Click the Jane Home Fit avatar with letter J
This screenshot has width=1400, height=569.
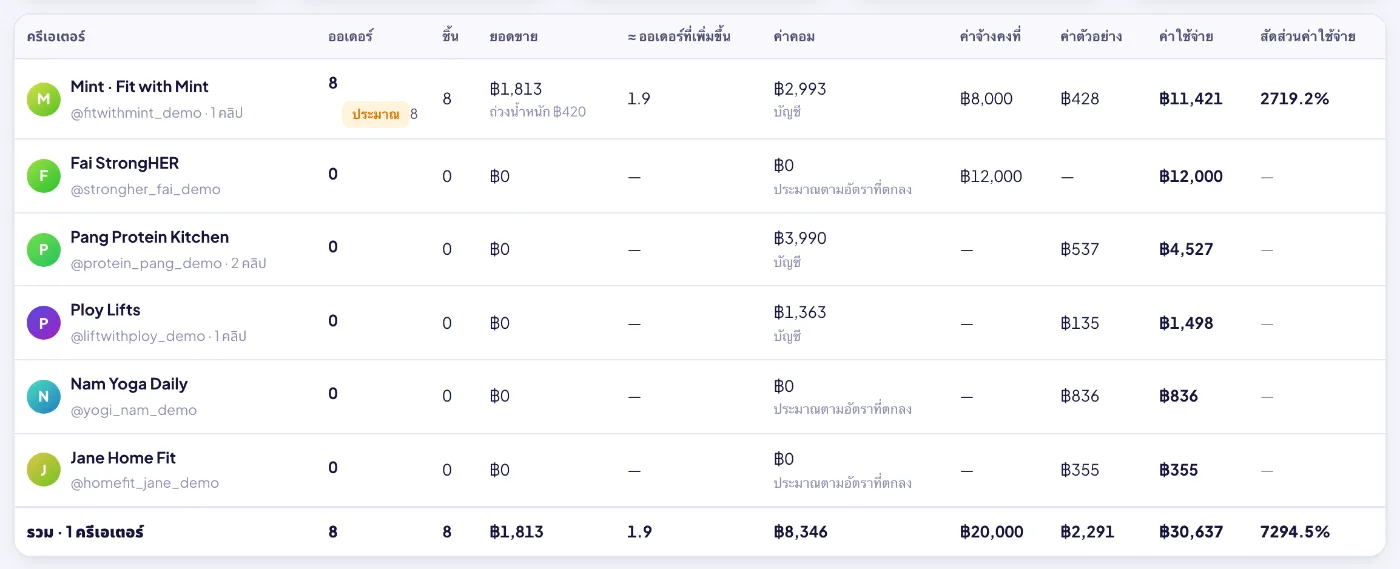[x=43, y=470]
